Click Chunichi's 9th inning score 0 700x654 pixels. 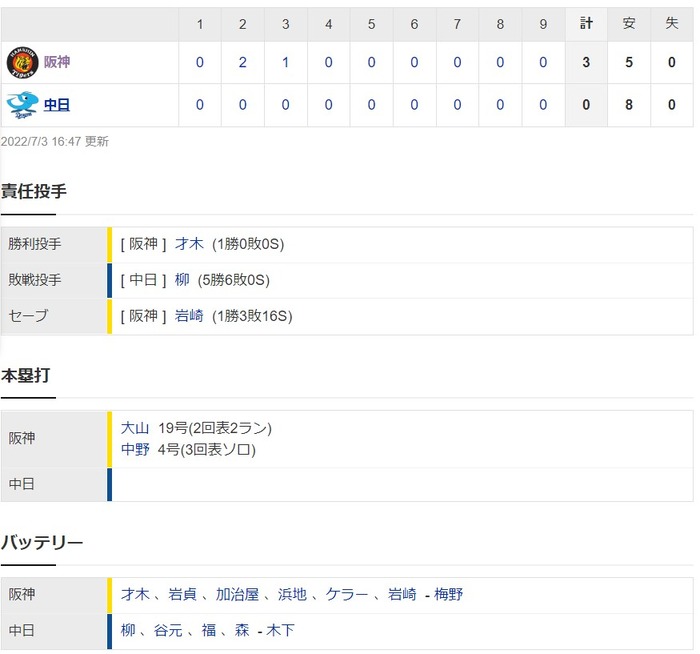pos(543,104)
